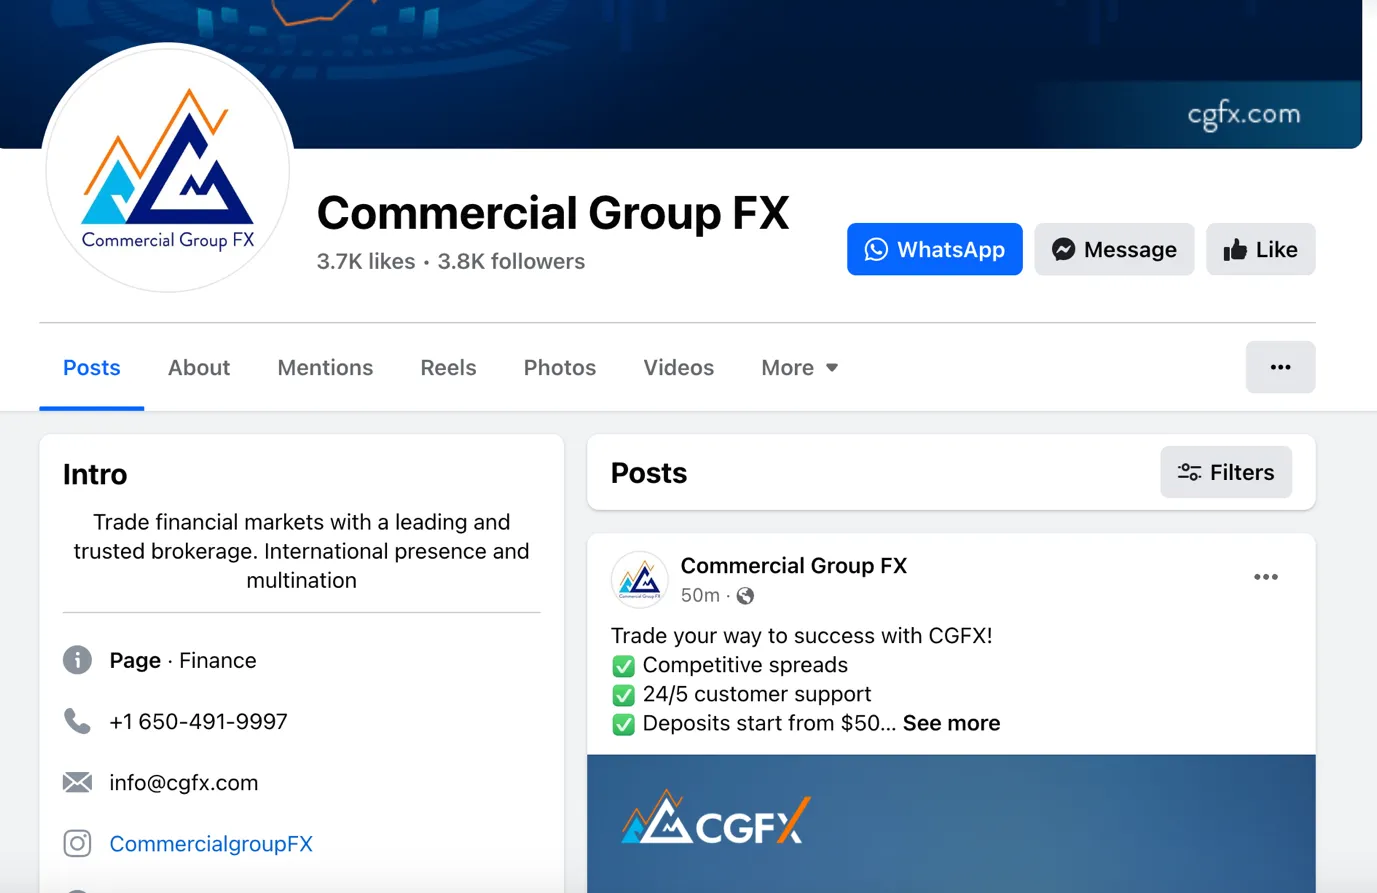Open the post's three-dot options menu
This screenshot has height=893, width=1377.
pyautogui.click(x=1266, y=577)
